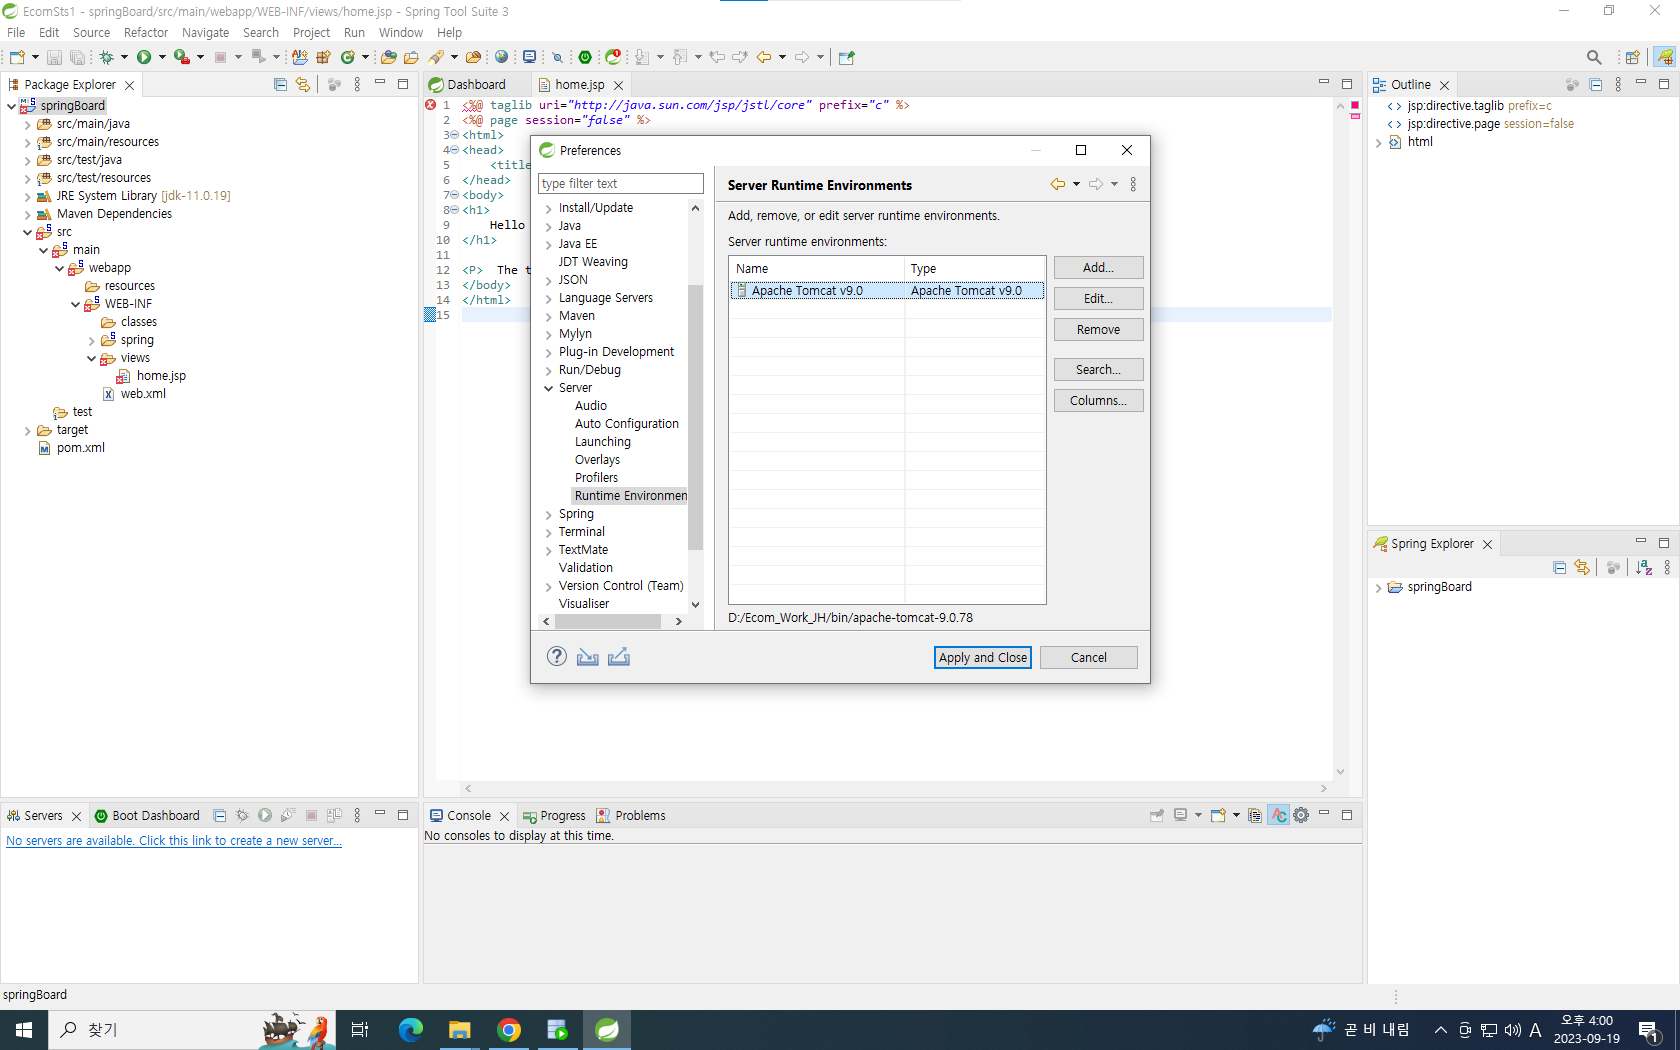Image resolution: width=1680 pixels, height=1050 pixels.
Task: Click the Debug bug toolbar icon
Action: (x=106, y=57)
